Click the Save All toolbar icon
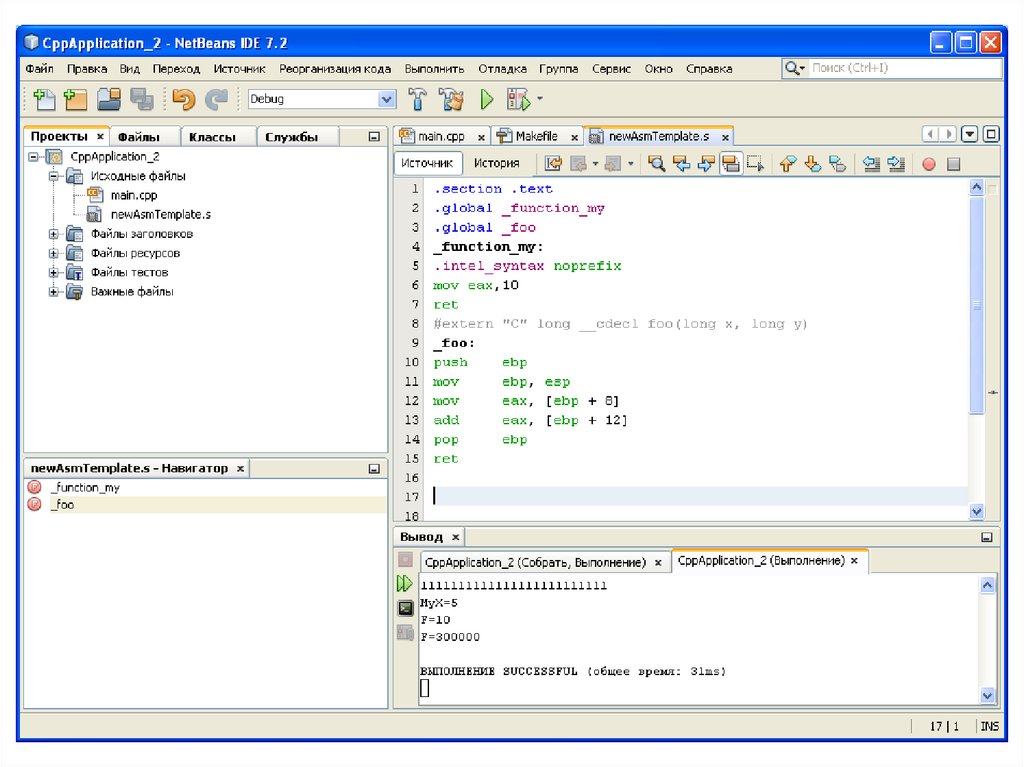Screen dimensions: 1024x767 coord(141,99)
